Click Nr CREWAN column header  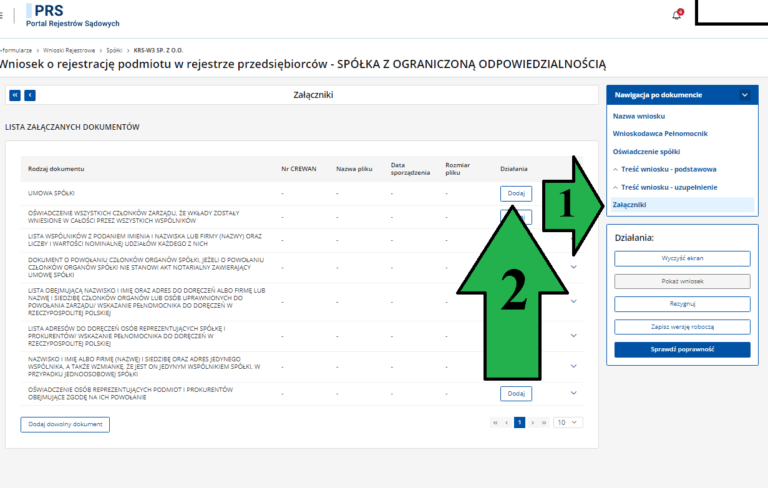point(299,169)
